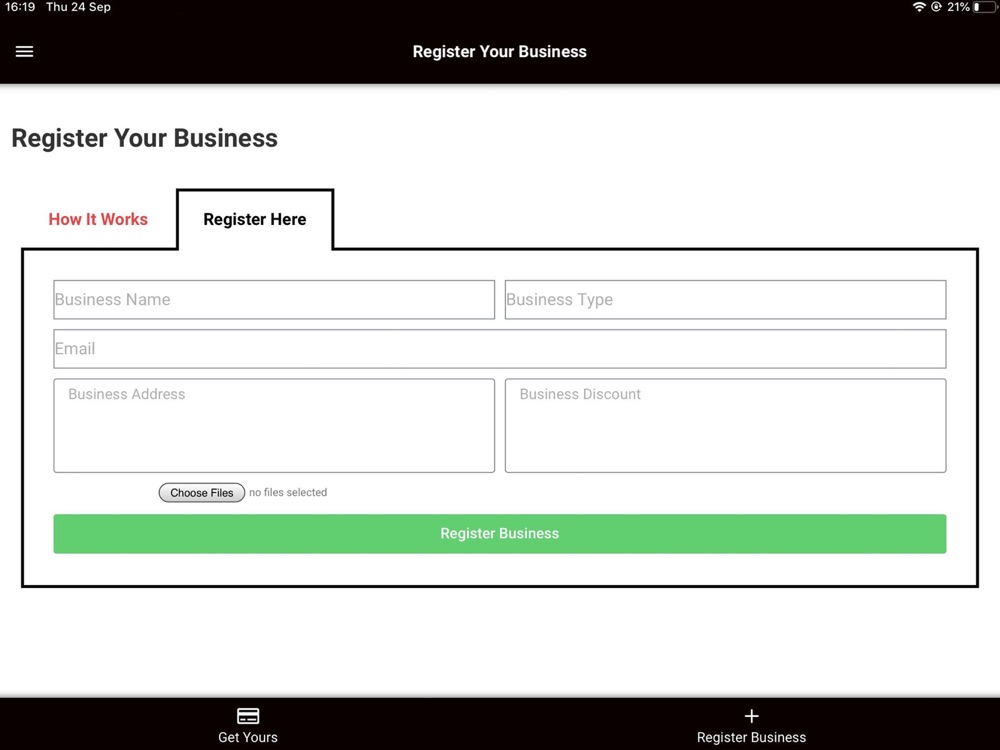Click the Business Discount text area
1000x750 pixels.
[x=726, y=425]
